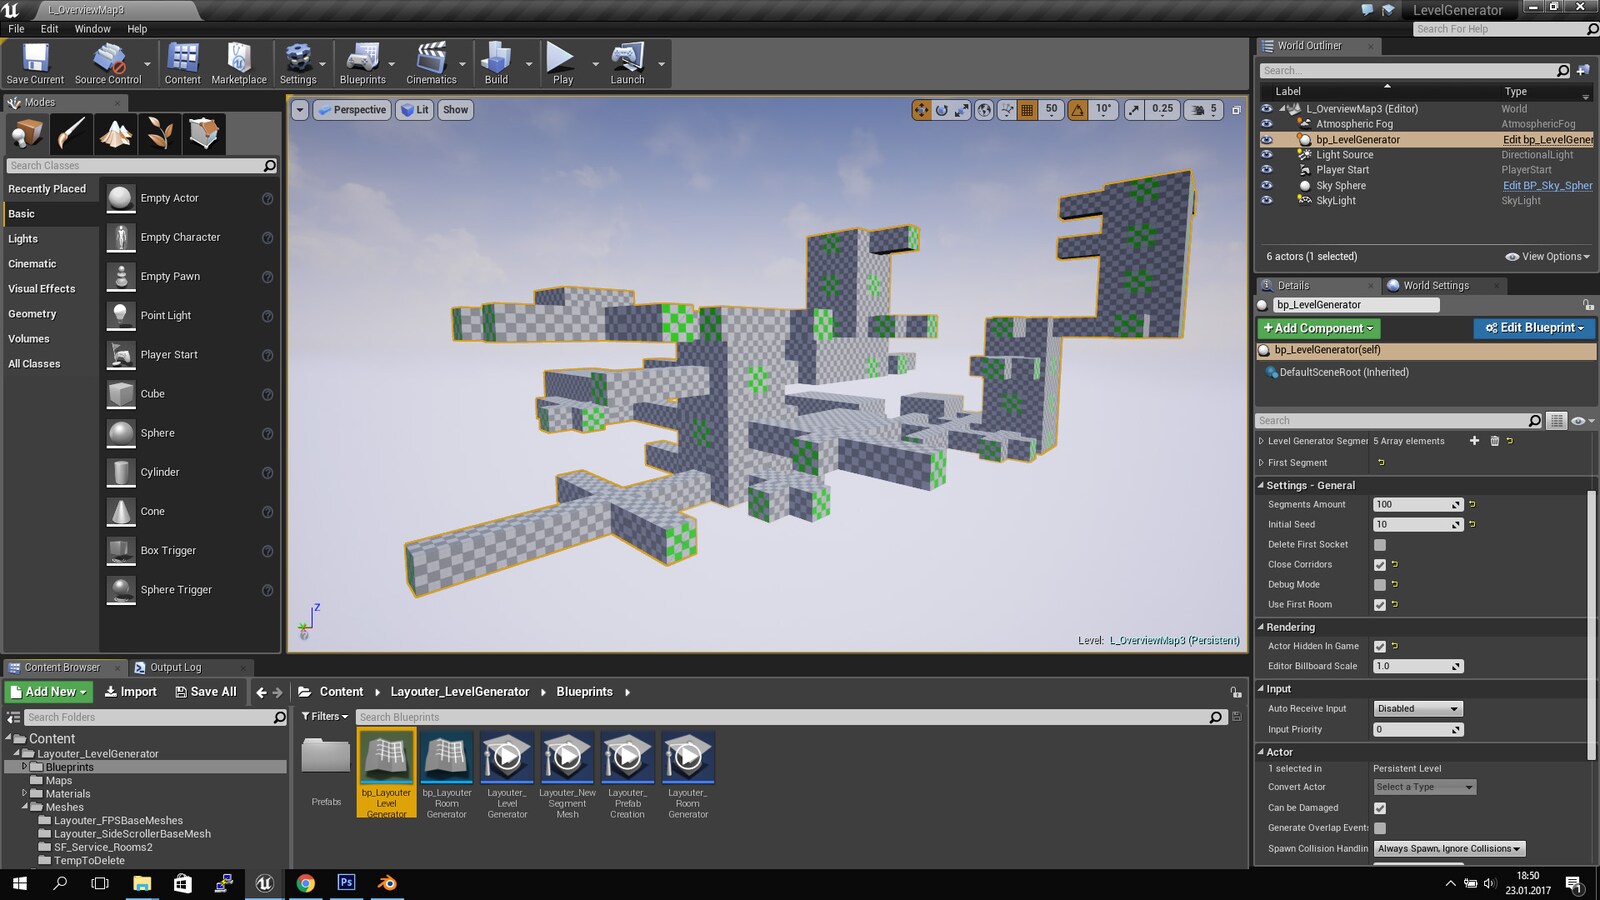Open Spawn Collision Handling dropdown
Image resolution: width=1600 pixels, height=900 pixels.
tap(1449, 849)
